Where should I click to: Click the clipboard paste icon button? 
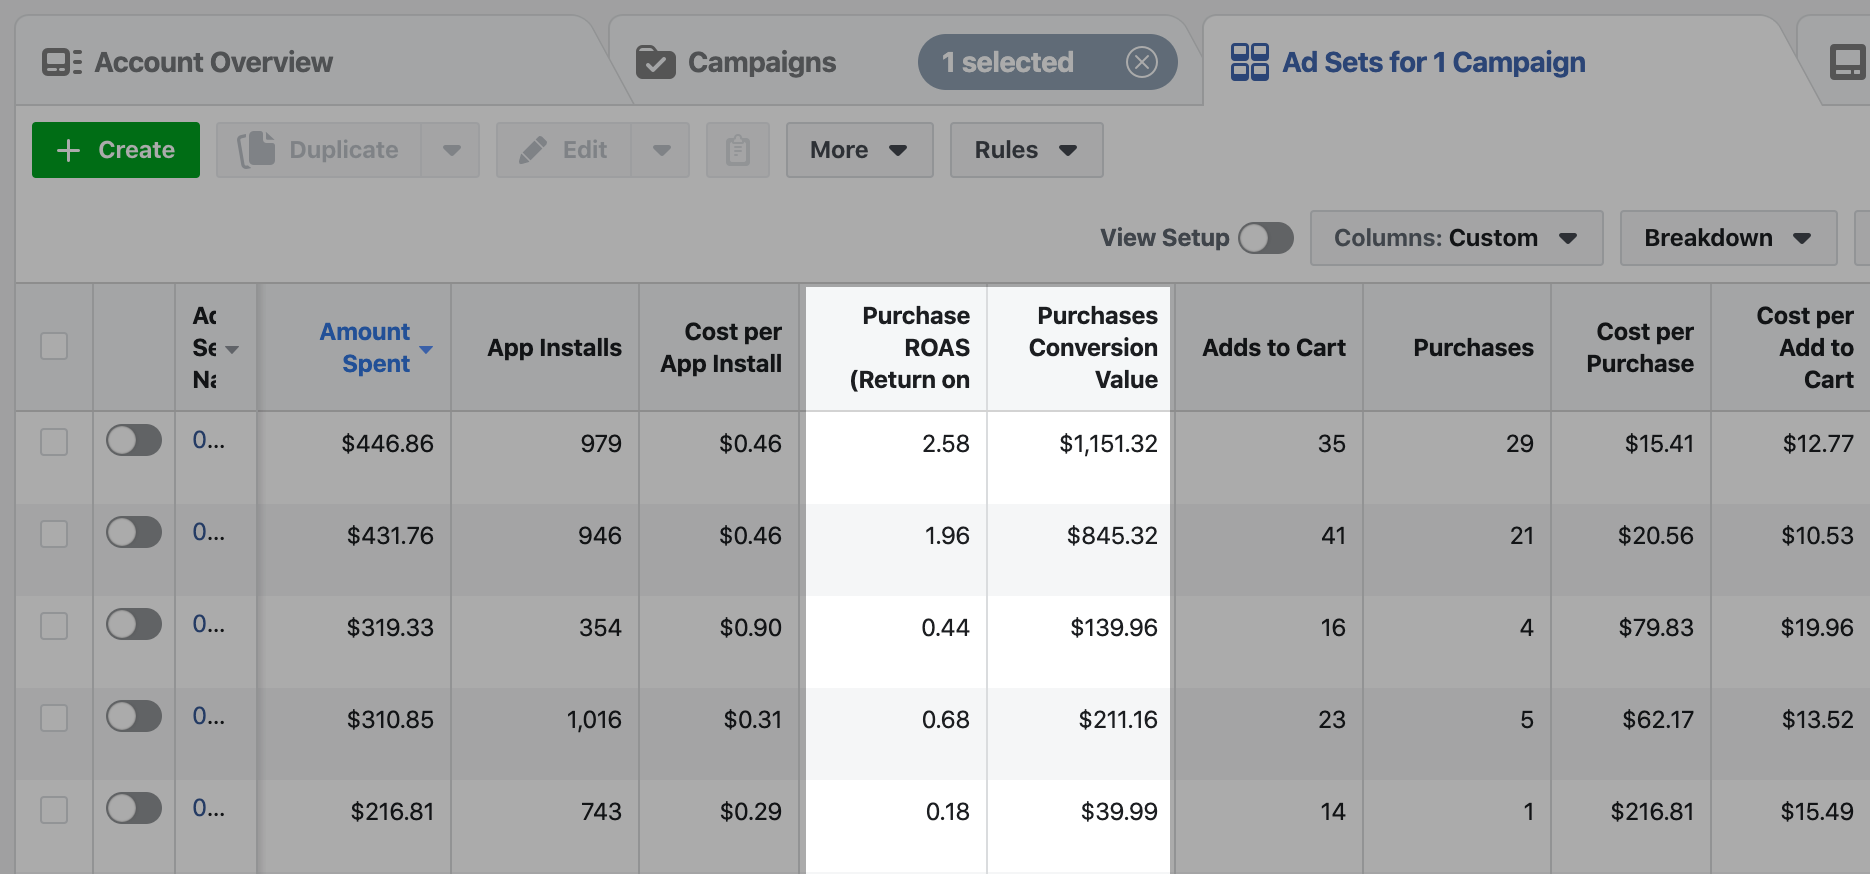point(738,150)
